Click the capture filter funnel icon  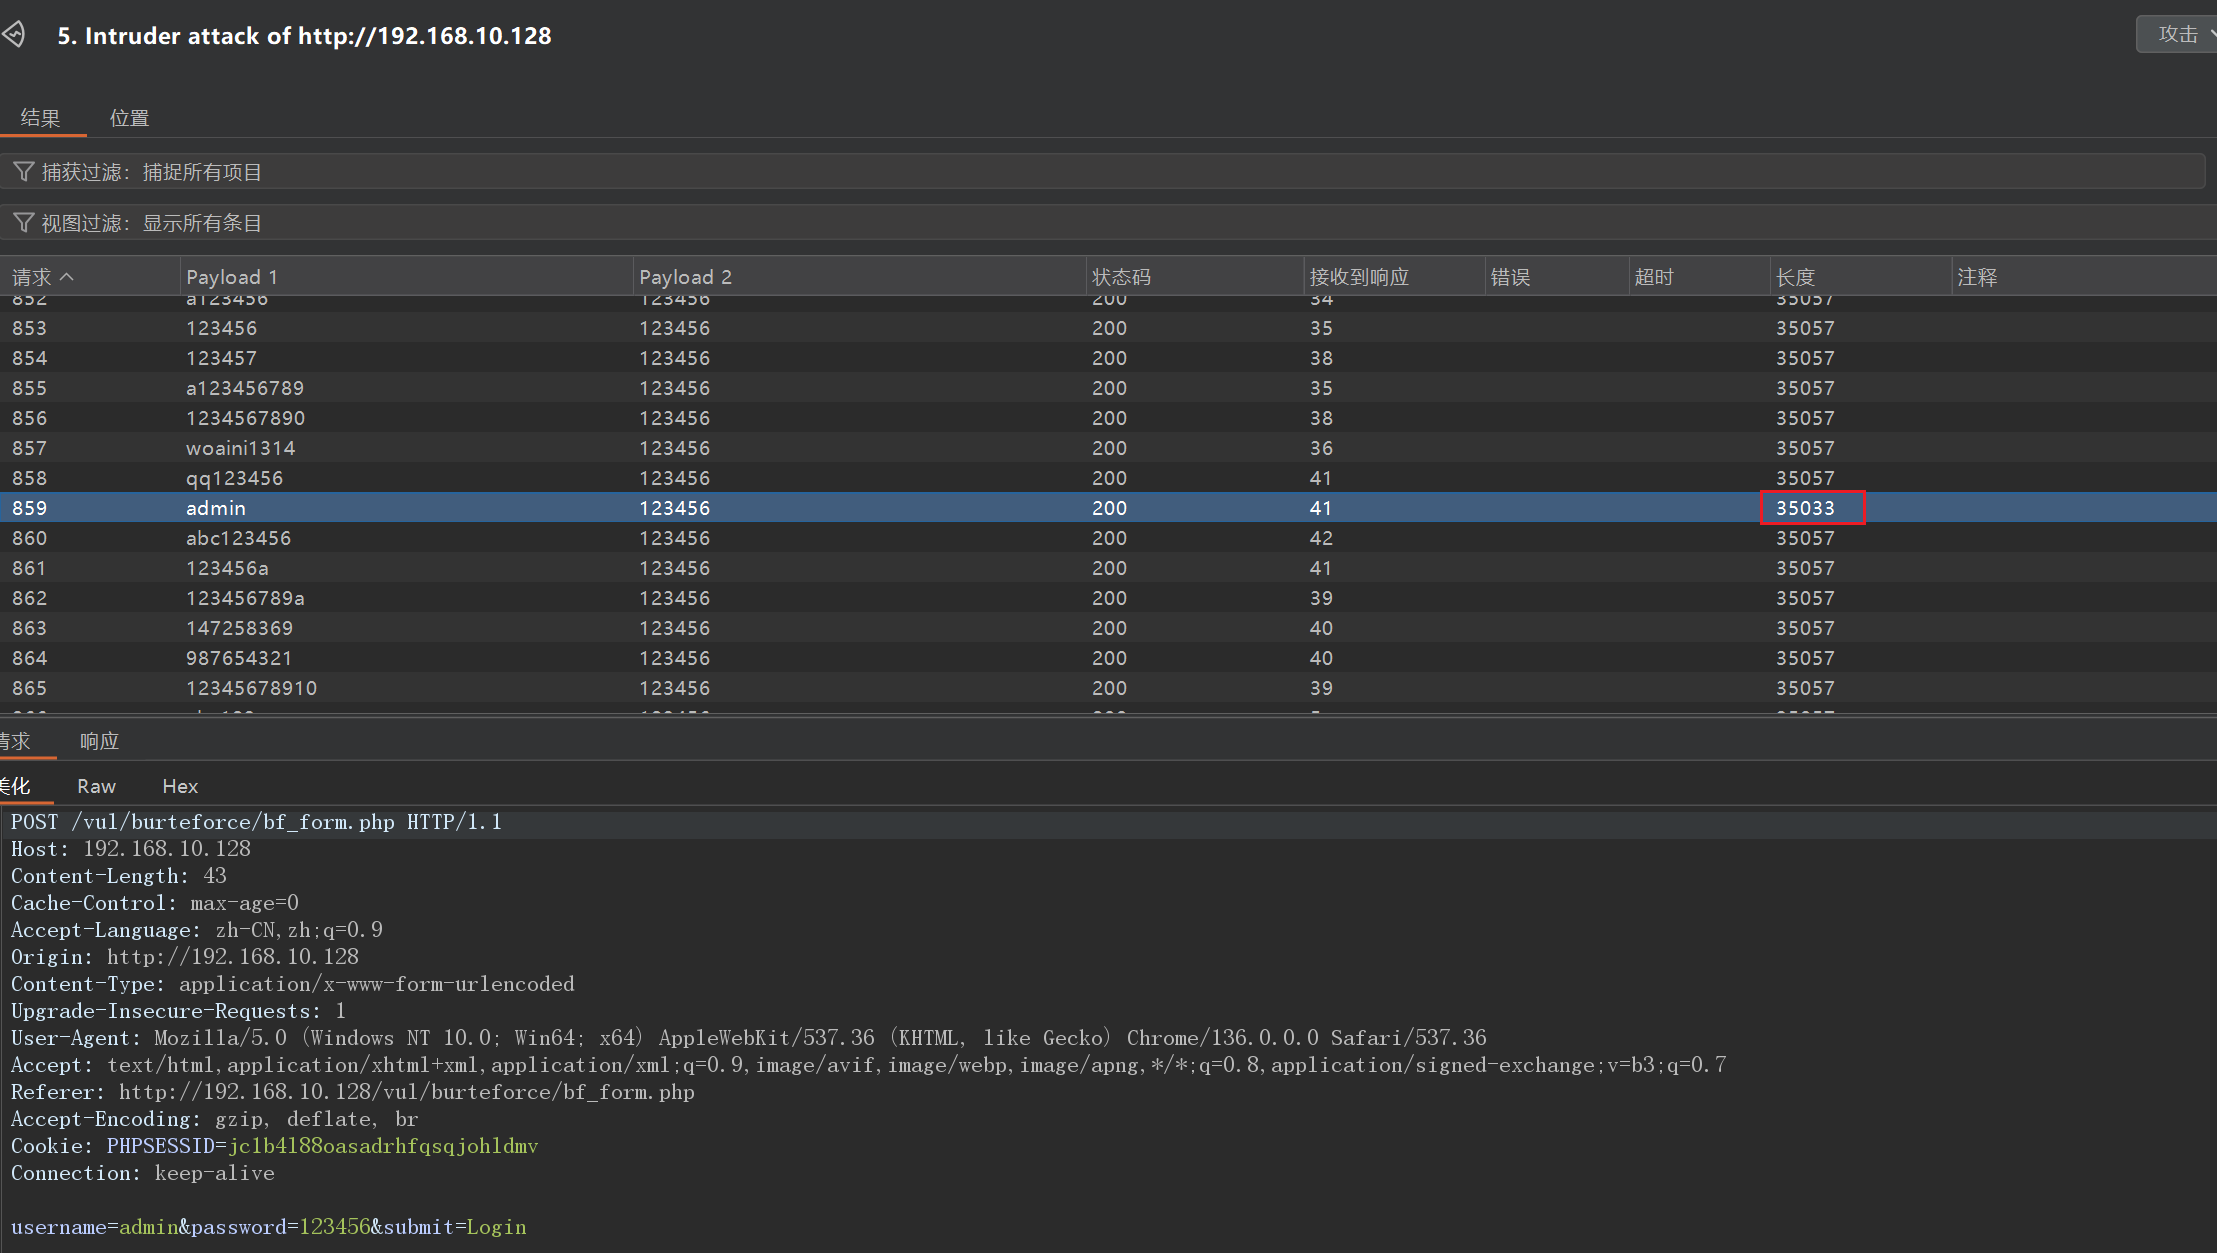pyautogui.click(x=23, y=172)
